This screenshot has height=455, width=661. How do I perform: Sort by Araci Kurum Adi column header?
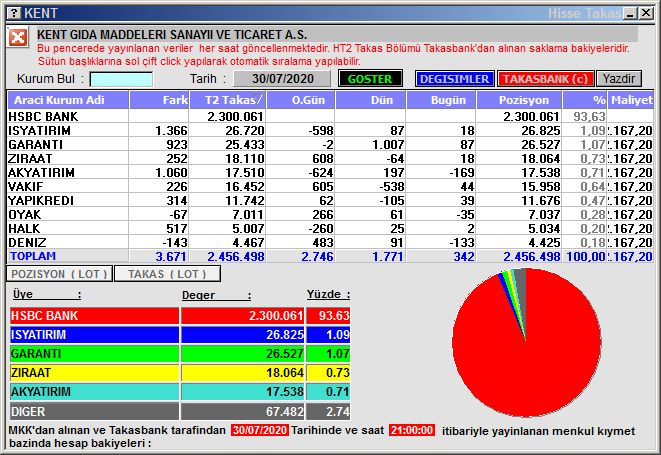coord(68,100)
